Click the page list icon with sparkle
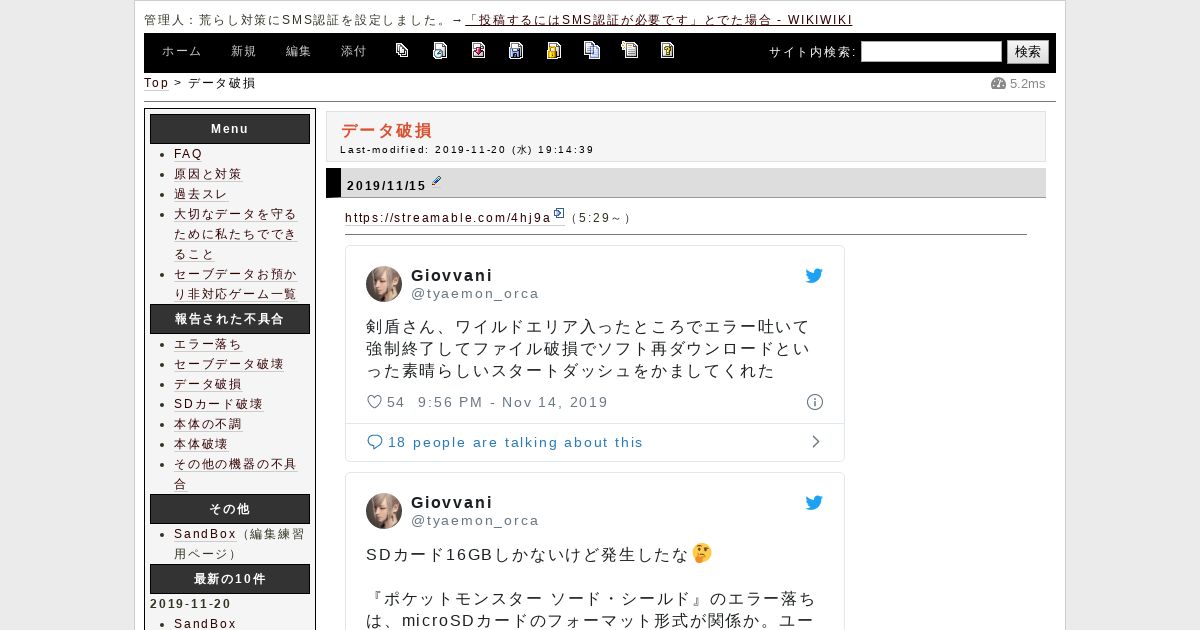The width and height of the screenshot is (1200, 630). (x=629, y=50)
